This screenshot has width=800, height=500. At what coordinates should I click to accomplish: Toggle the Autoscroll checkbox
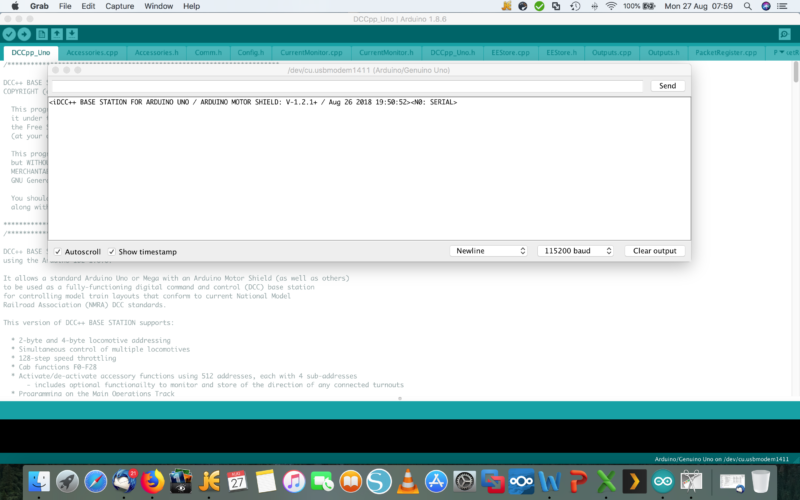[x=58, y=252]
